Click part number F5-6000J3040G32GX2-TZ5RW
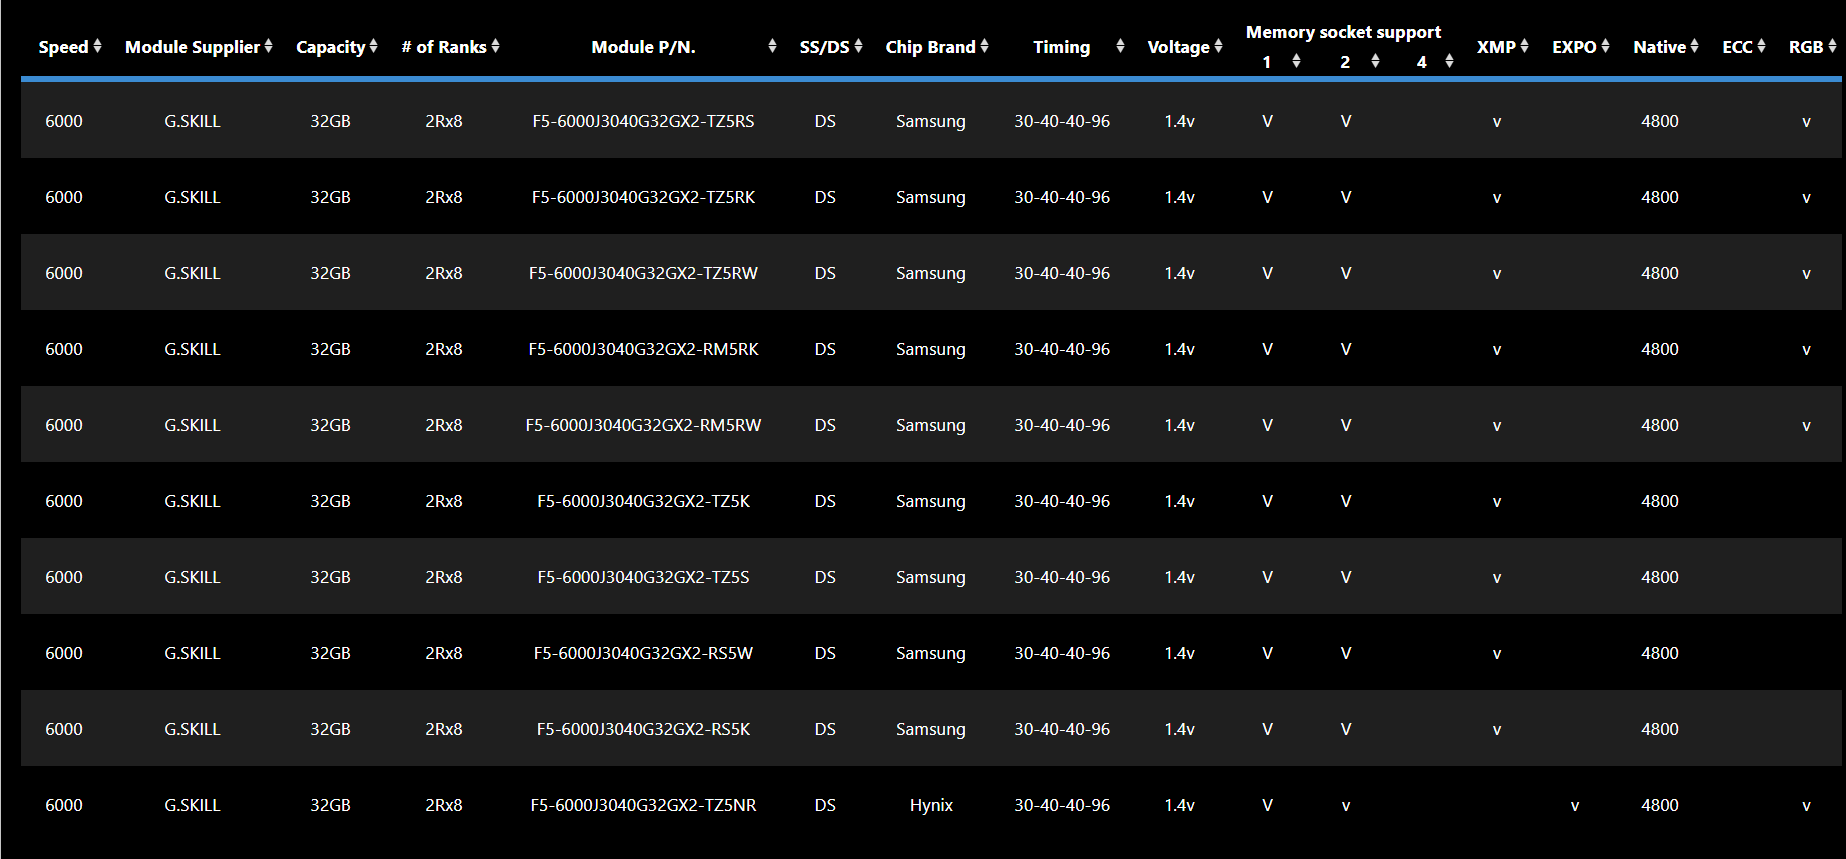Image resolution: width=1846 pixels, height=859 pixels. point(643,273)
